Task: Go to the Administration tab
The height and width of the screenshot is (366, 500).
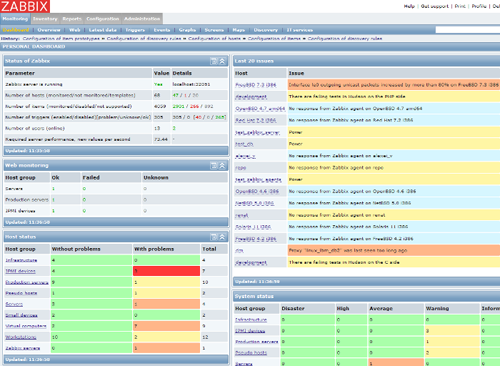Action: 142,19
